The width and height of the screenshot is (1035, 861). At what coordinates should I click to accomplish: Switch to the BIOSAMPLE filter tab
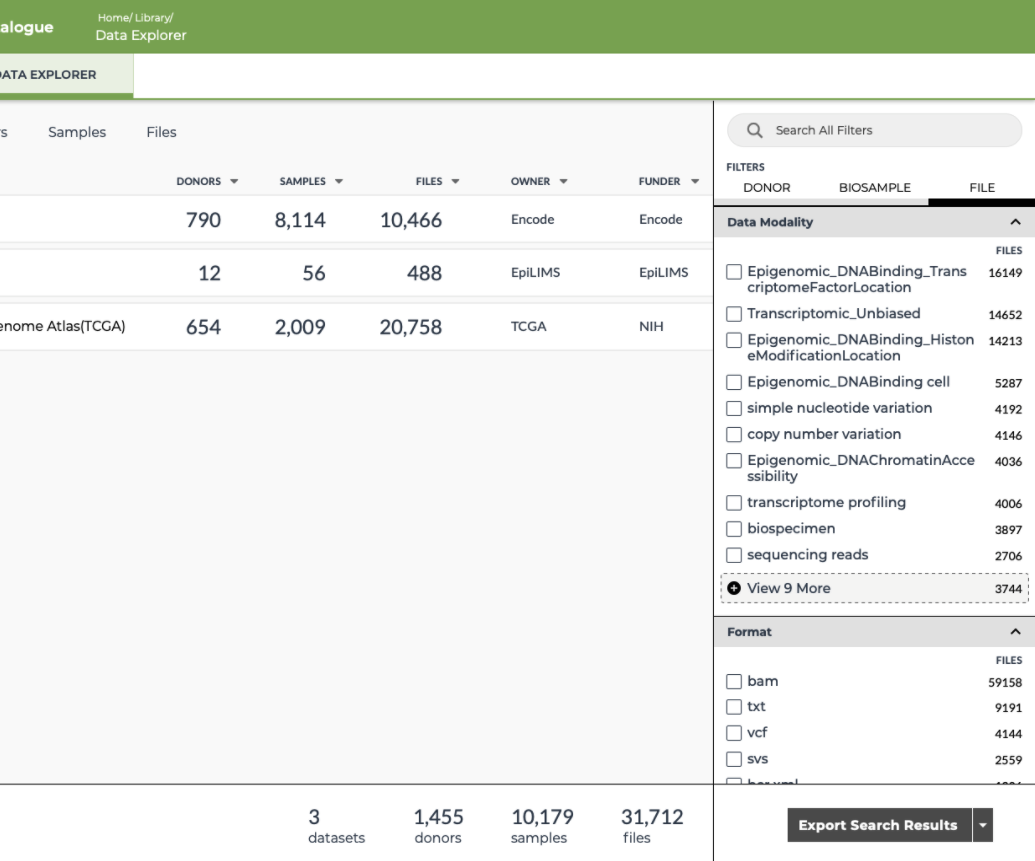[x=875, y=188]
